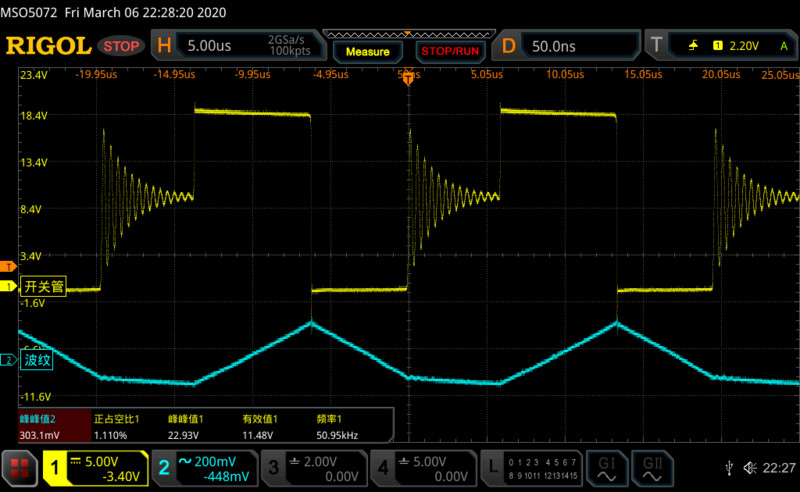Open the logic analyzer L channels panel
This screenshot has height=492, width=800.
click(x=528, y=466)
